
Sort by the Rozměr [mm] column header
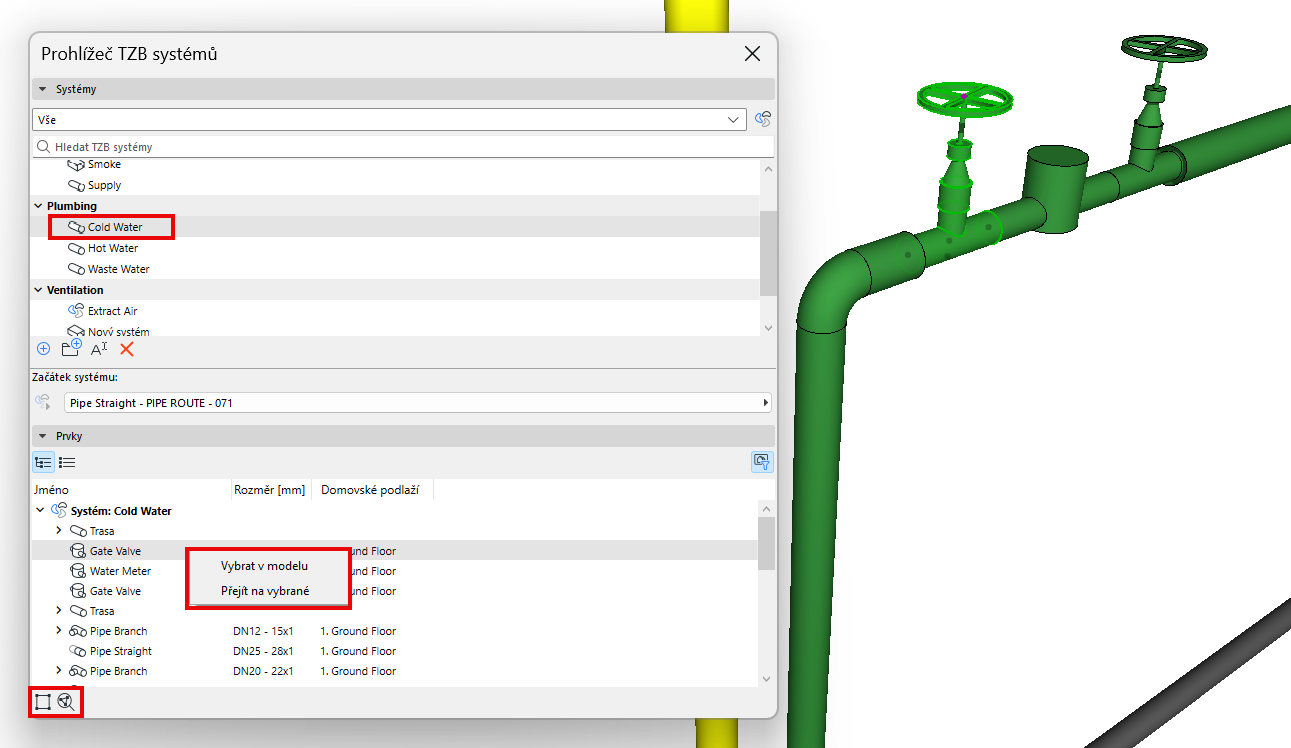tap(270, 490)
